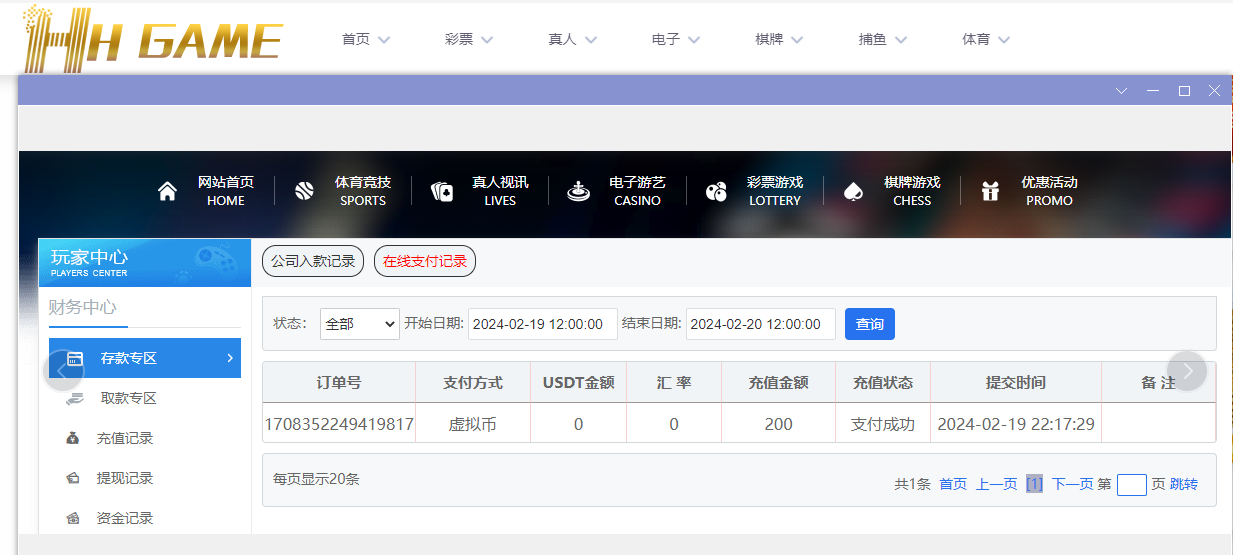The image size is (1233, 555).
Task: Click the casino icon for 电子游艺
Action: tap(578, 191)
